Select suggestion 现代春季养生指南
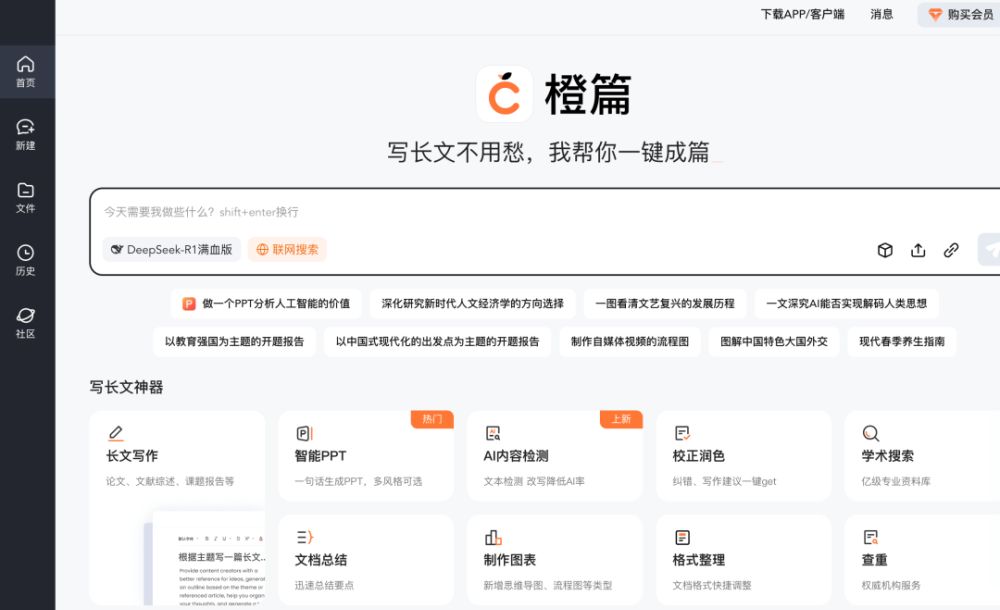 coord(902,341)
